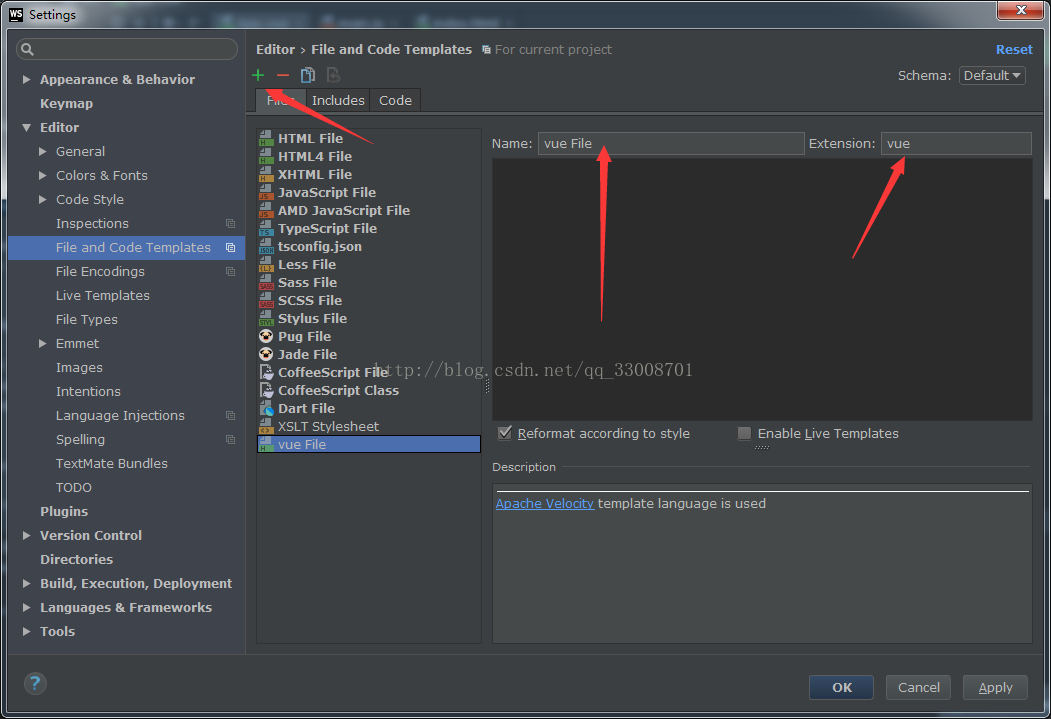Open the Schema Default dropdown
The image size is (1051, 719).
coord(992,76)
